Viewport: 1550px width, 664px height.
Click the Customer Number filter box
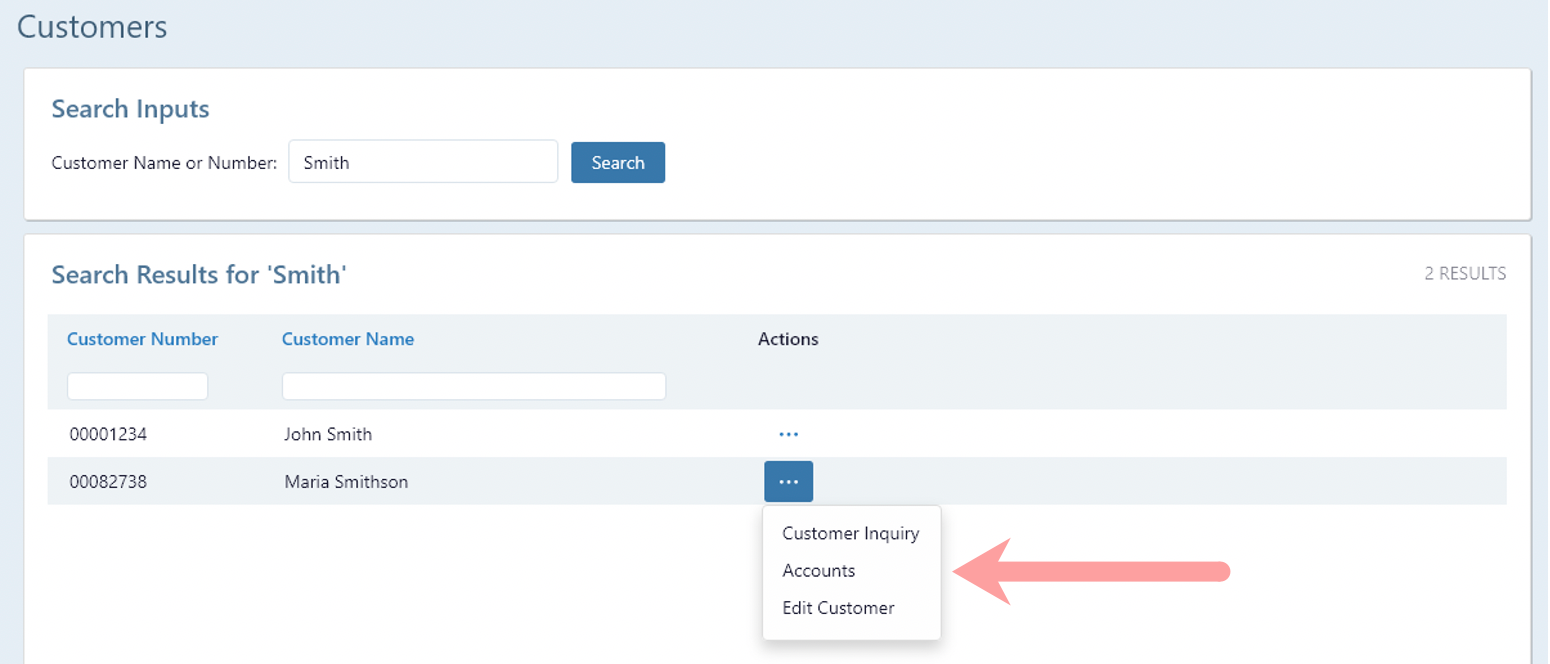pos(137,386)
